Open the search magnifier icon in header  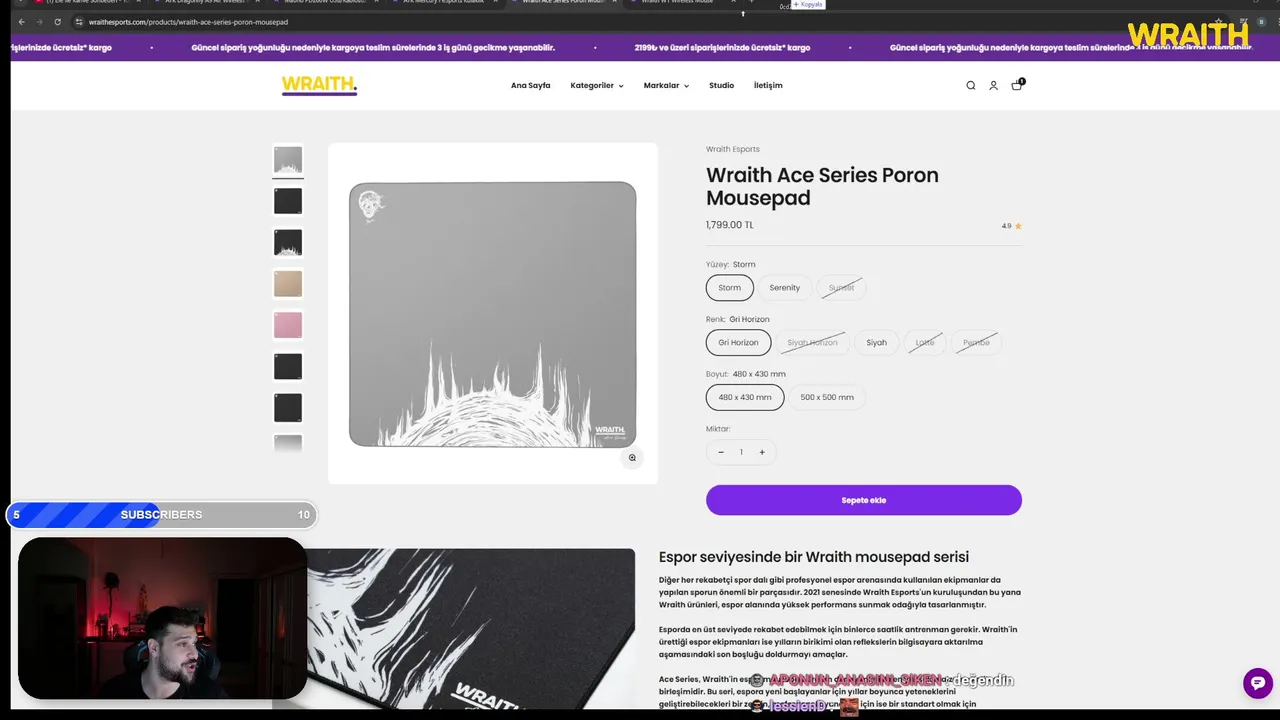point(970,86)
